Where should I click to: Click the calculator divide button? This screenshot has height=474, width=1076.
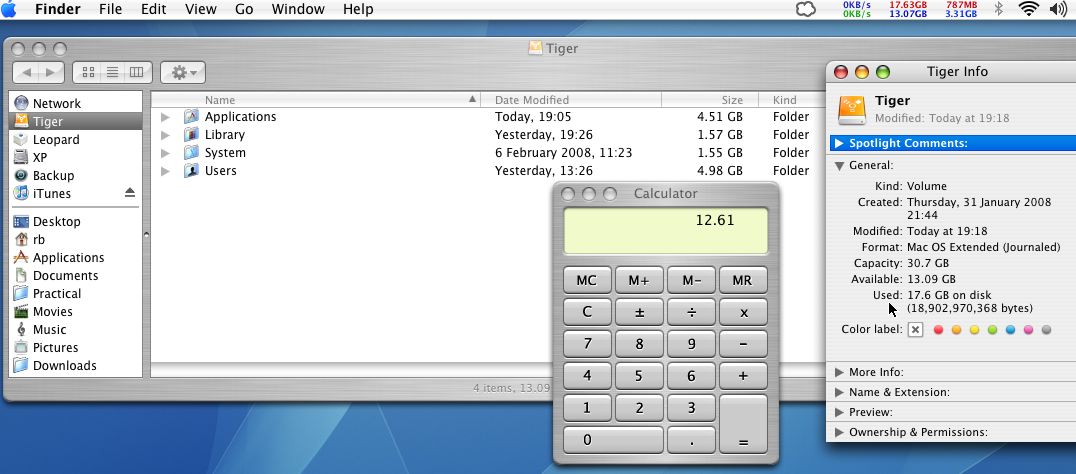tap(691, 311)
